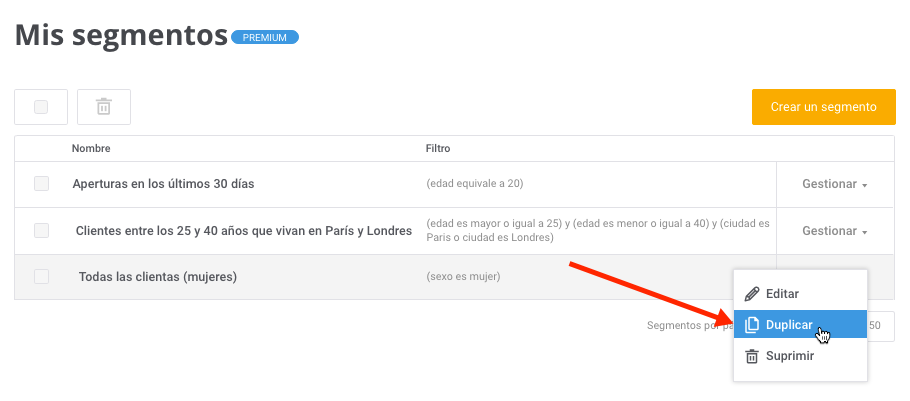Open the segment named Todas las clientas (mujeres)
910x401 pixels.
158,277
